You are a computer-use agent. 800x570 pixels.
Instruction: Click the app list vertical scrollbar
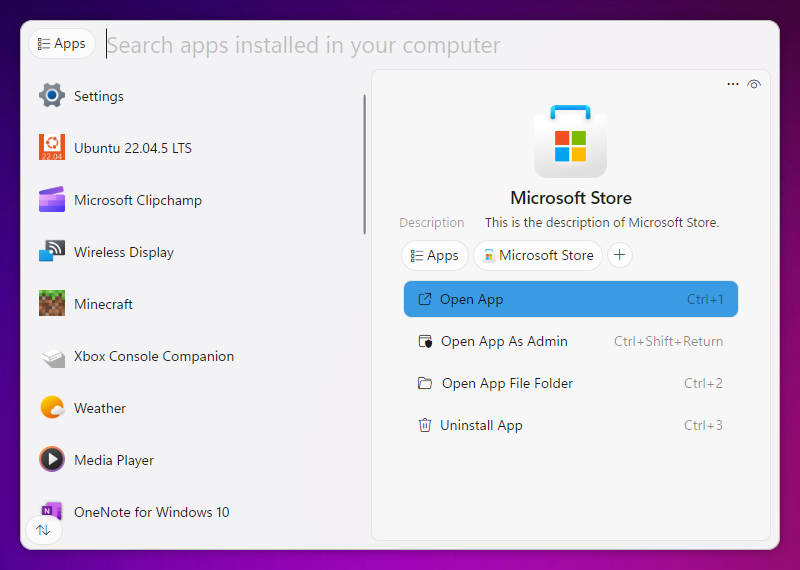pos(364,164)
